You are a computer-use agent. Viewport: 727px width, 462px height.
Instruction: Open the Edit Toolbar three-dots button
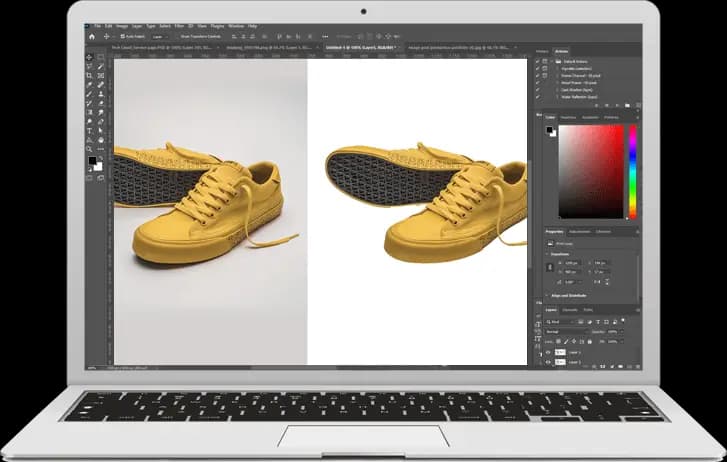101,149
